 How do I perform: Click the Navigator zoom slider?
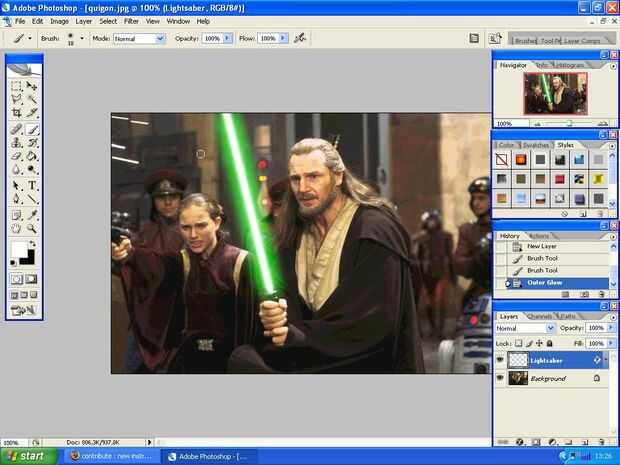pyautogui.click(x=569, y=123)
